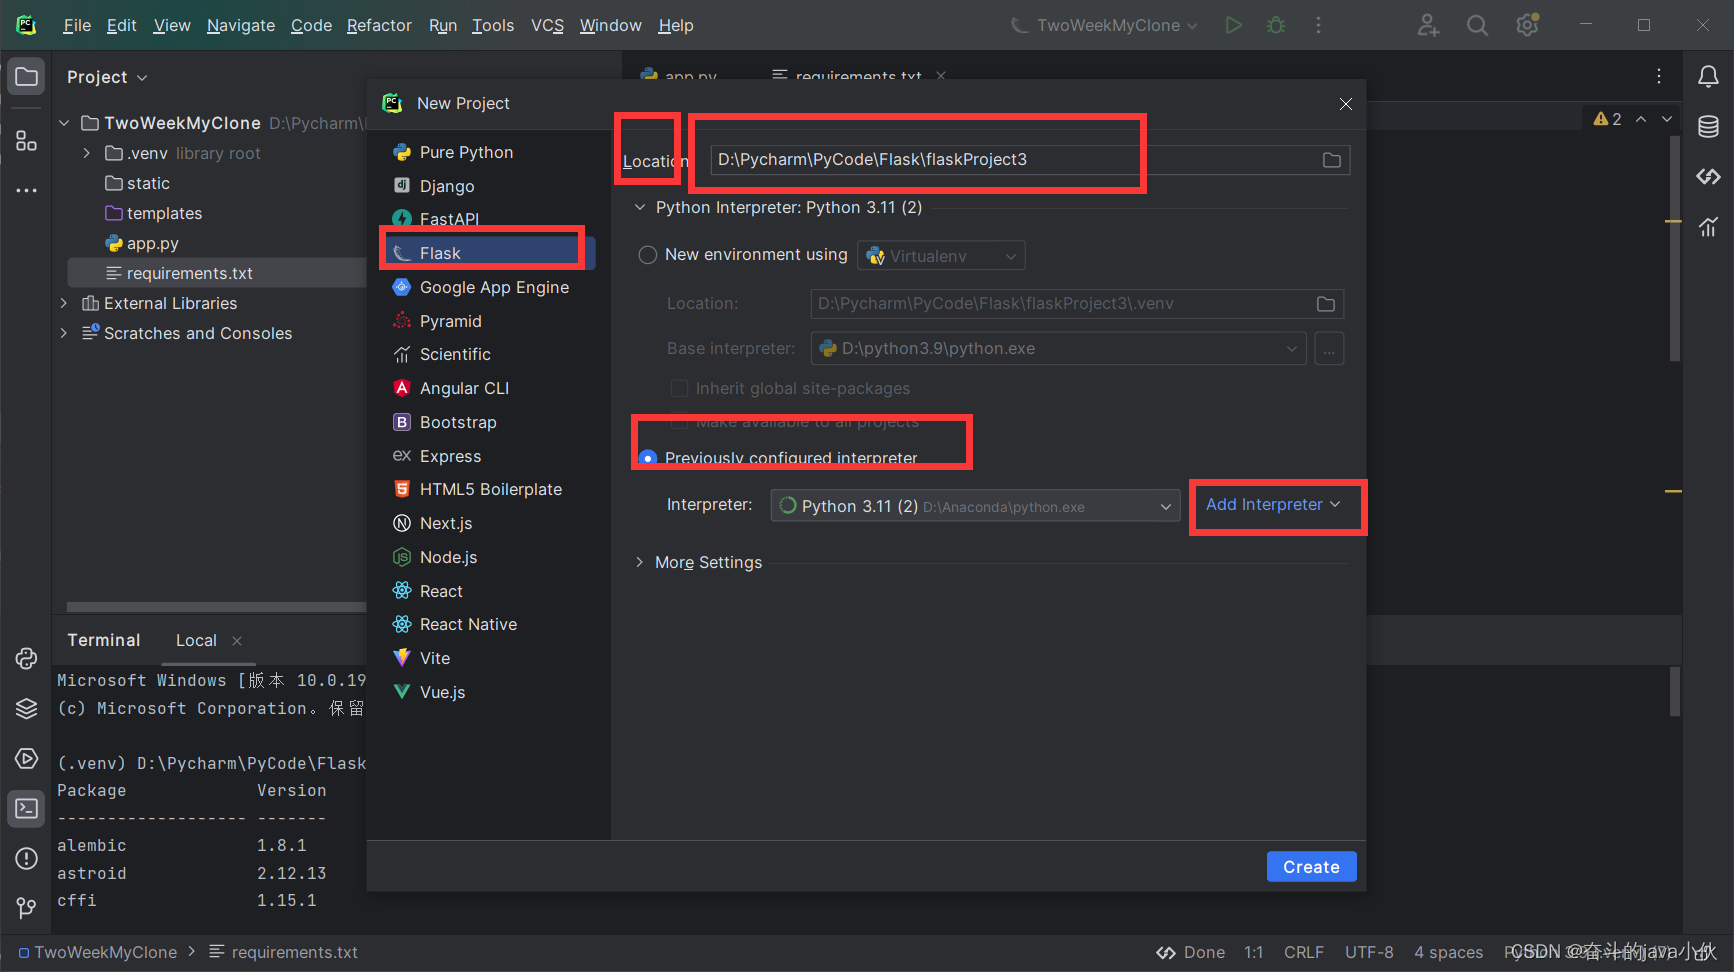Collapse Python Interpreter section
Viewport: 1734px width, 972px height.
640,207
